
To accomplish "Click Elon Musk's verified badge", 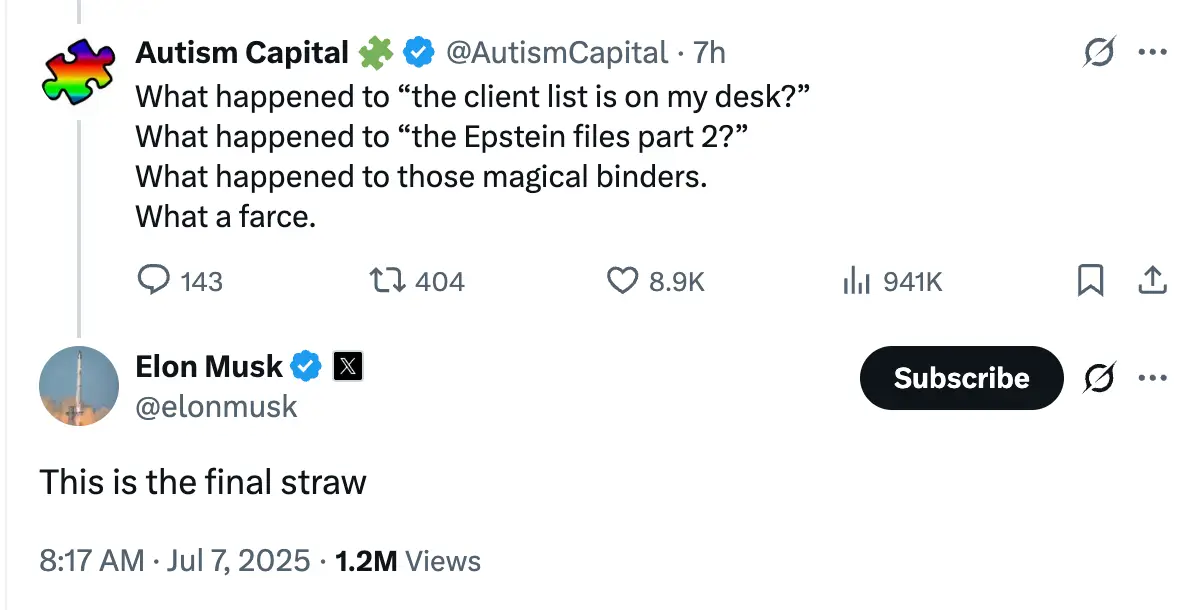I will 307,366.
